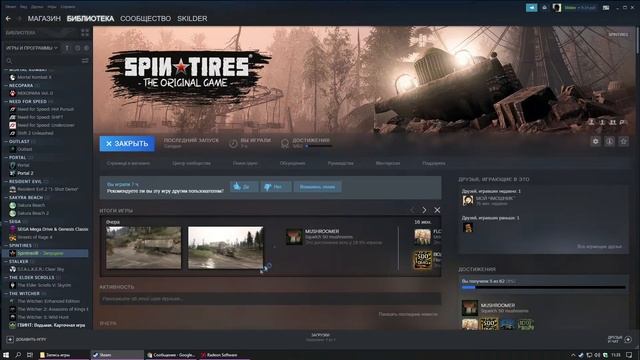
Task: Select The Elder Scrolls V: Skyrim
Action: [45, 285]
